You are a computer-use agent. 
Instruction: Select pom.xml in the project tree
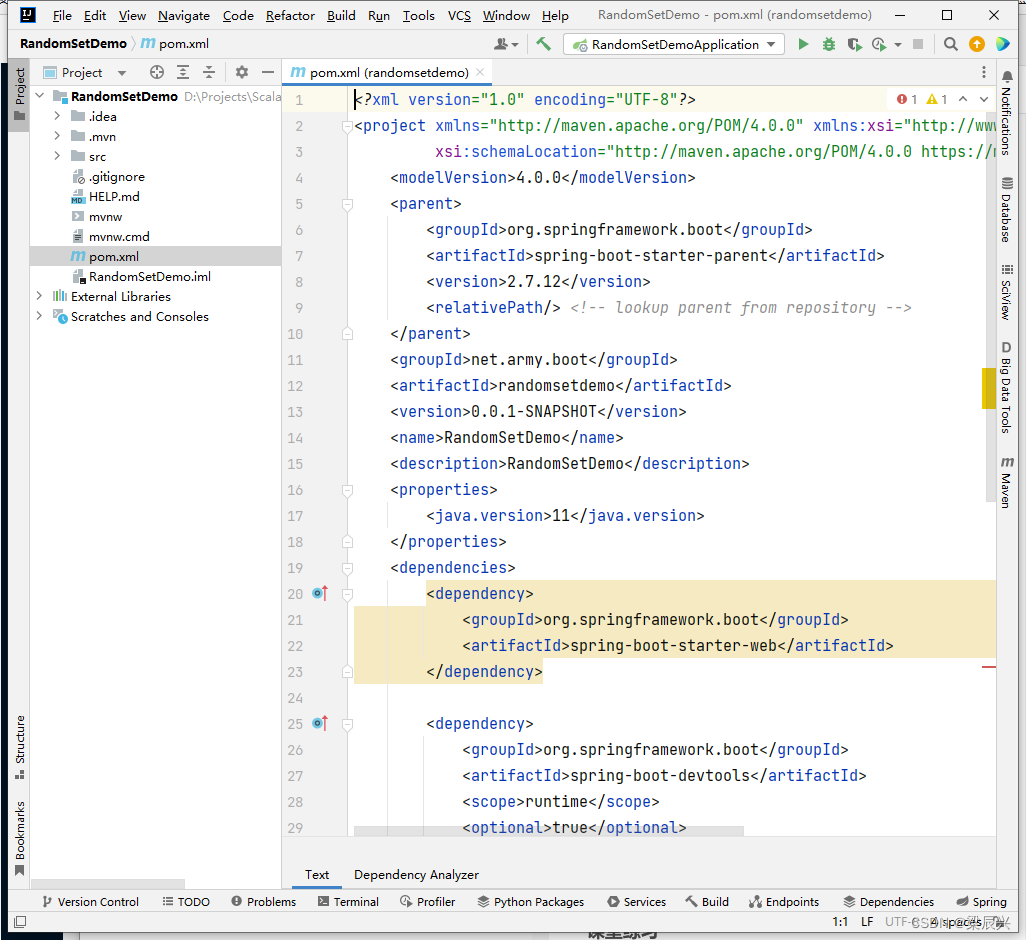[156, 256]
